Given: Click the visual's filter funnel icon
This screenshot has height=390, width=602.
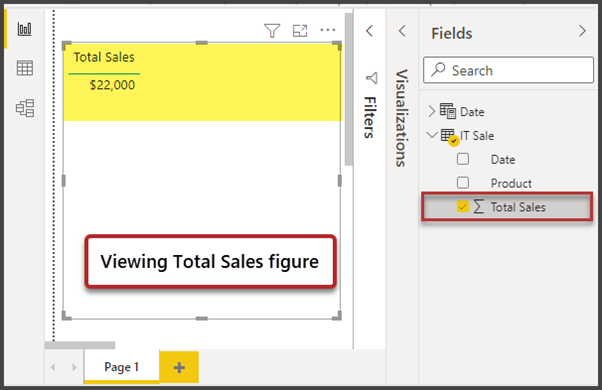Looking at the screenshot, I should tap(272, 31).
